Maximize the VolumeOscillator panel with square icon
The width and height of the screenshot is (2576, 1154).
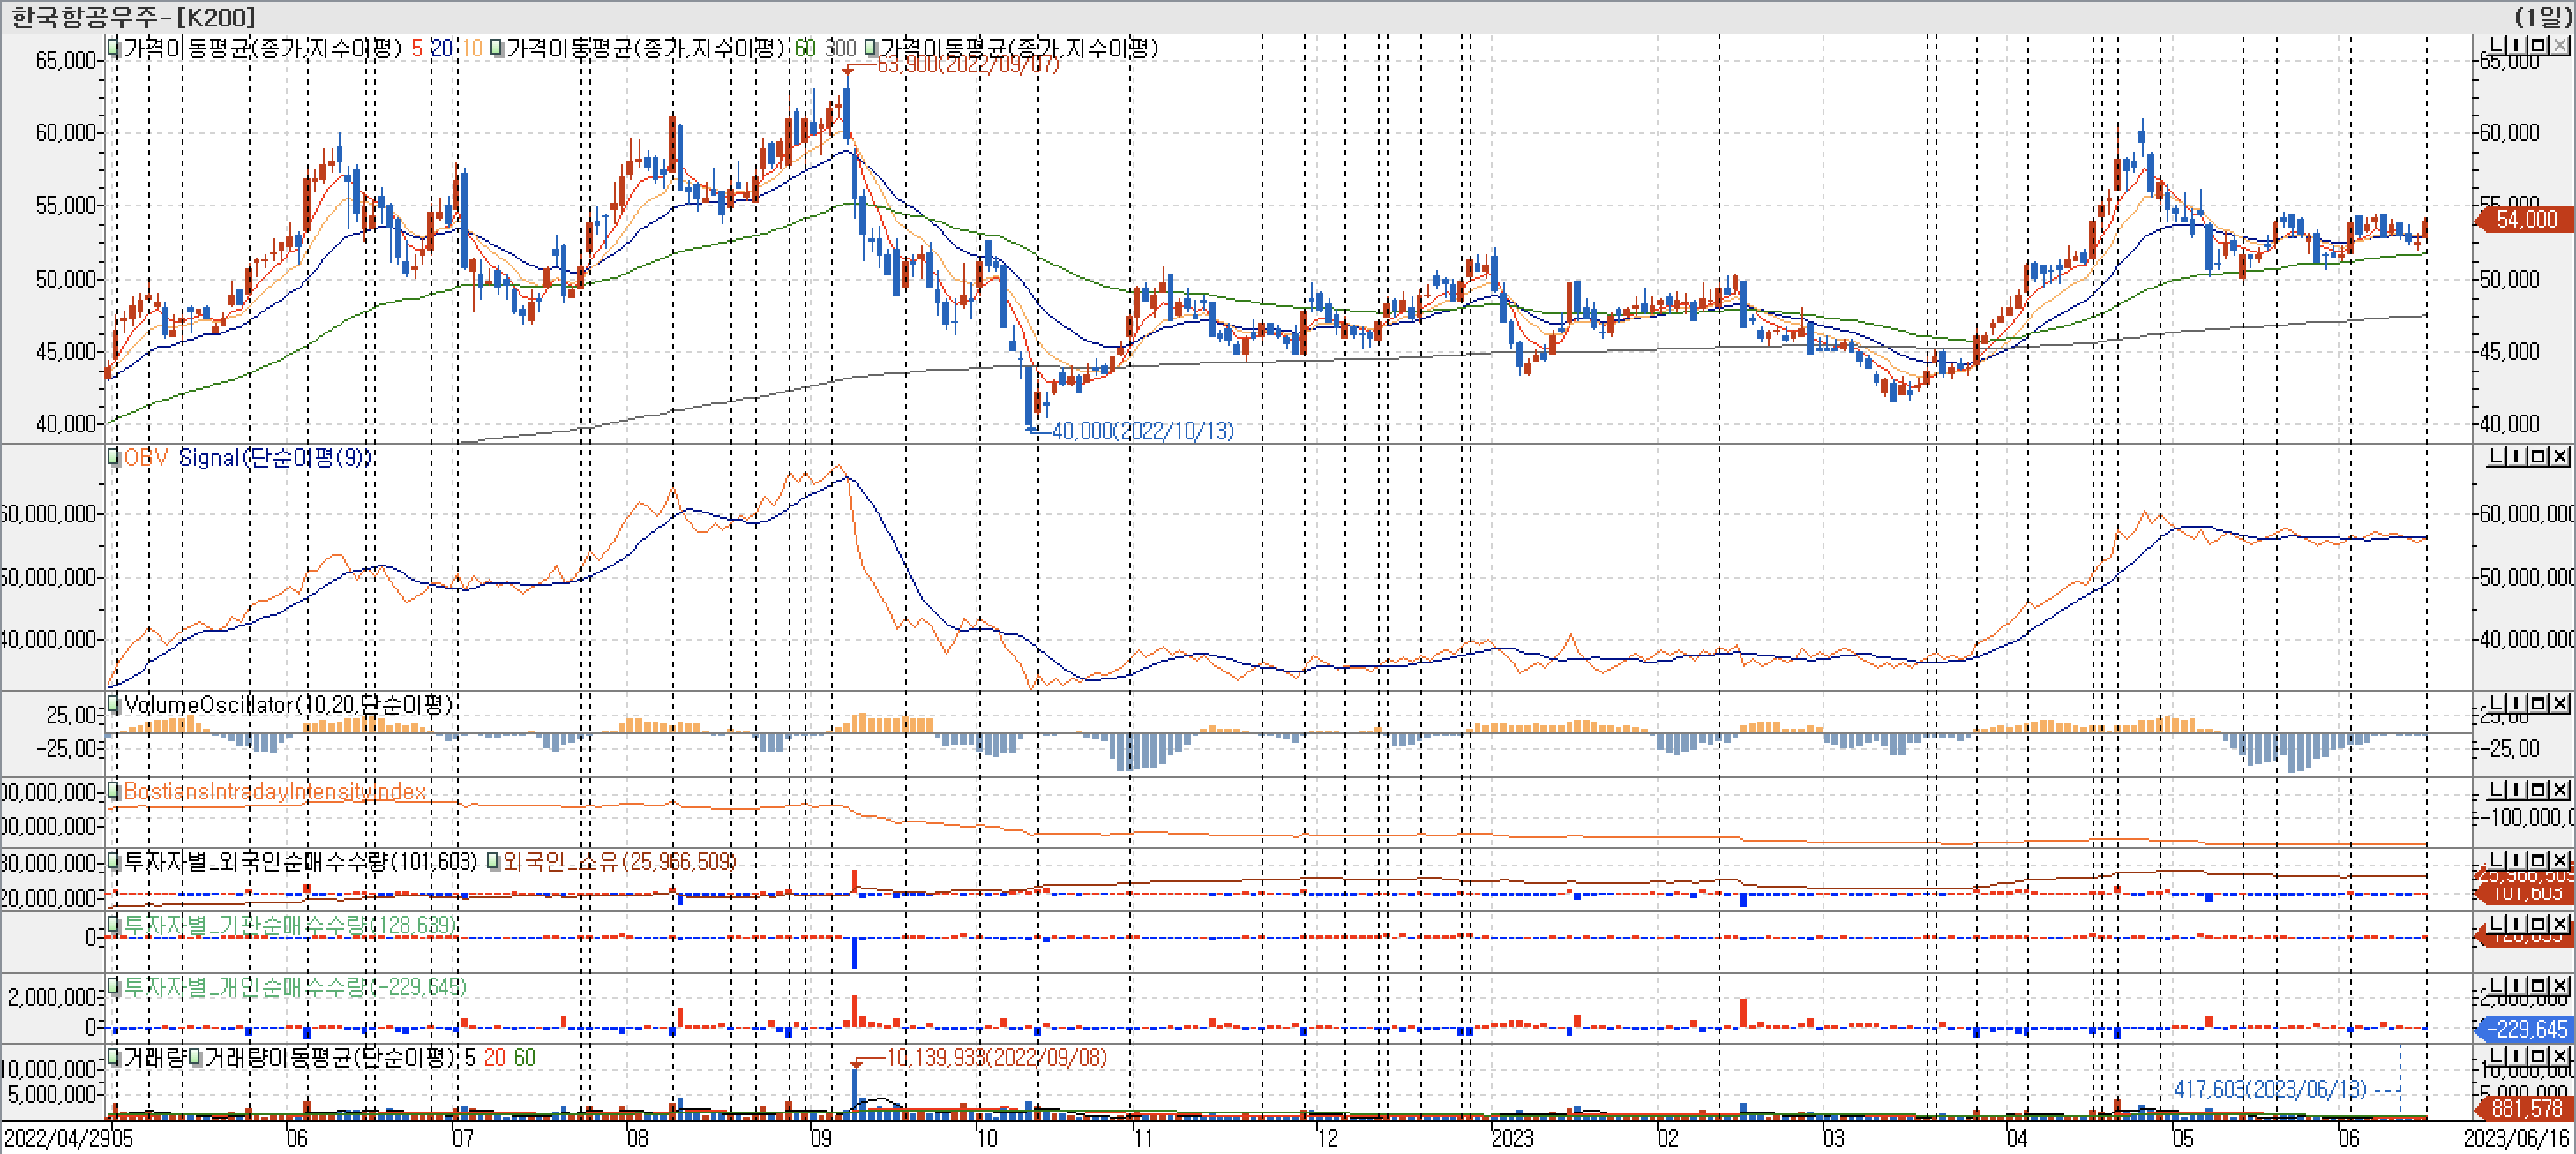2539,704
